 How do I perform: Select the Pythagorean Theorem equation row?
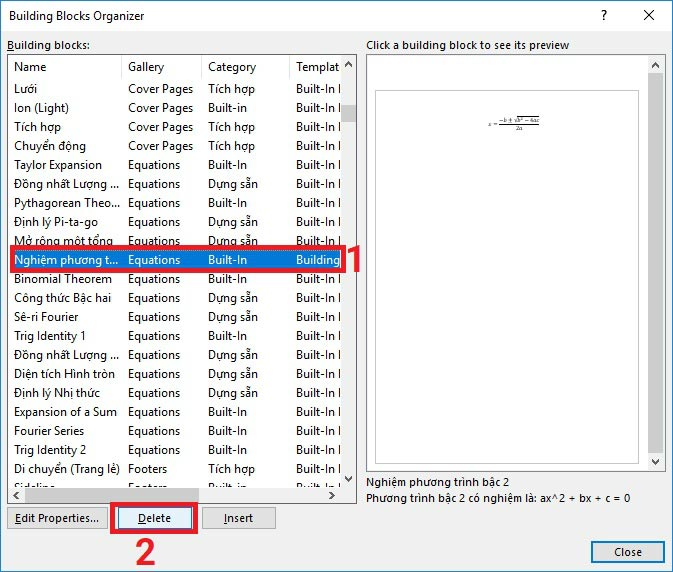click(66, 203)
